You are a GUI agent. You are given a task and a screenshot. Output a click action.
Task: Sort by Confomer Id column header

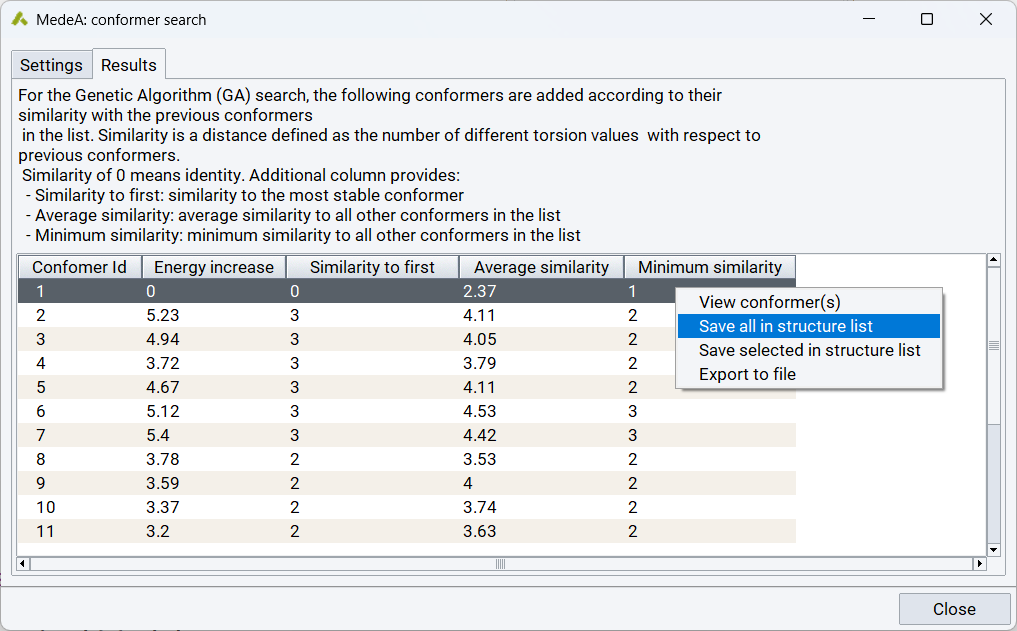coord(79,267)
